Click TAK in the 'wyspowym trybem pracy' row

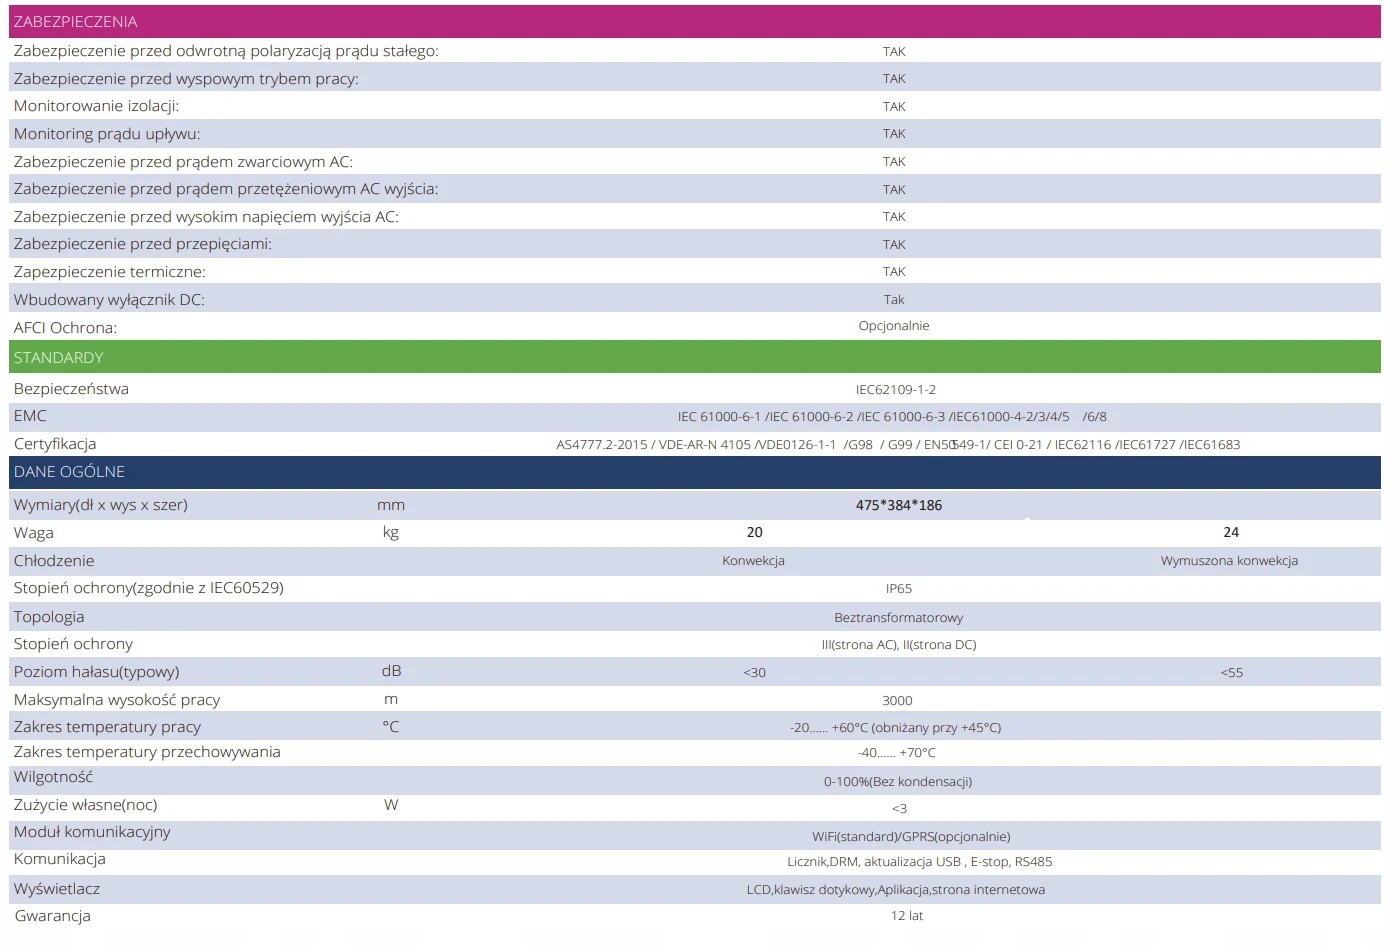point(894,79)
